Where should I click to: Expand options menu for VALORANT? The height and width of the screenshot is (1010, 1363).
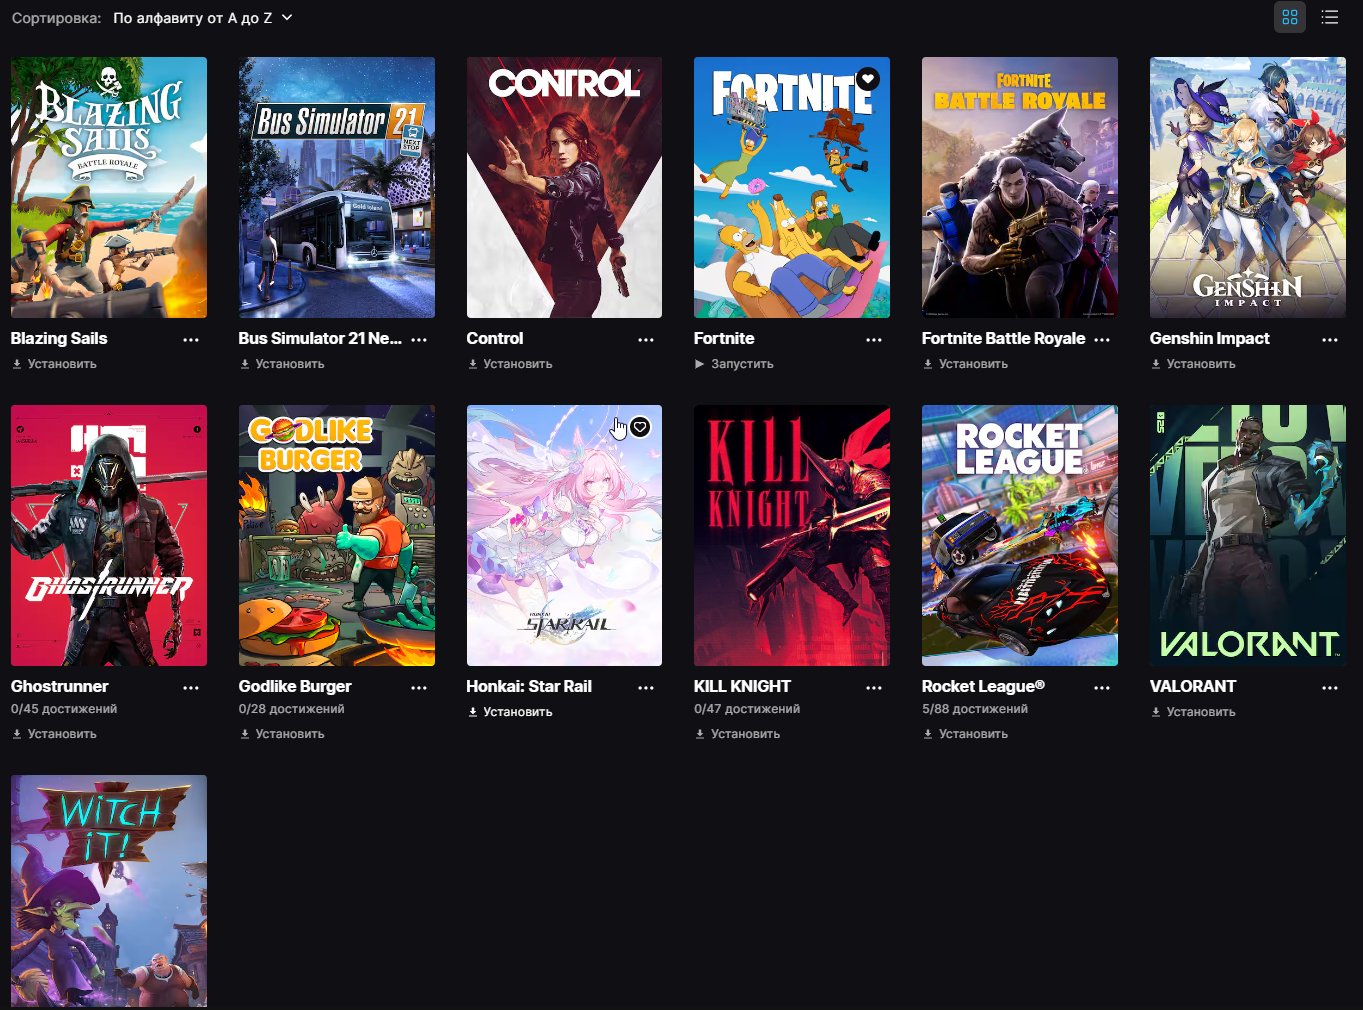click(1329, 688)
